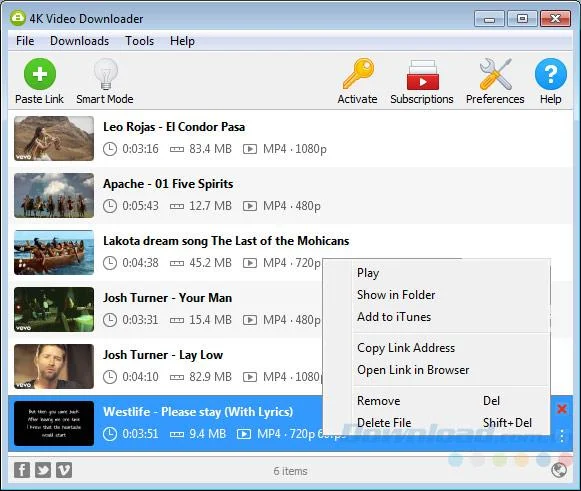Open Subscriptions from the toolbar
Screen dimensions: 581x491
[x=422, y=75]
